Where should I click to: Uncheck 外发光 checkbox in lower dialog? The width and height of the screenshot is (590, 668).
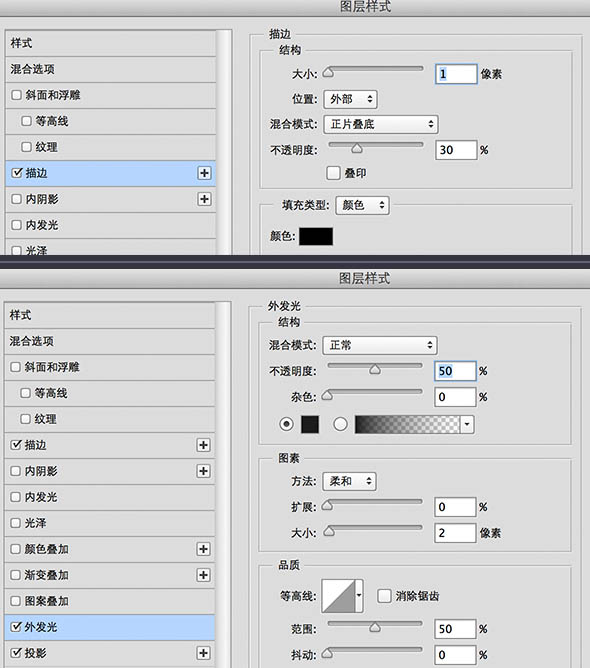16,627
